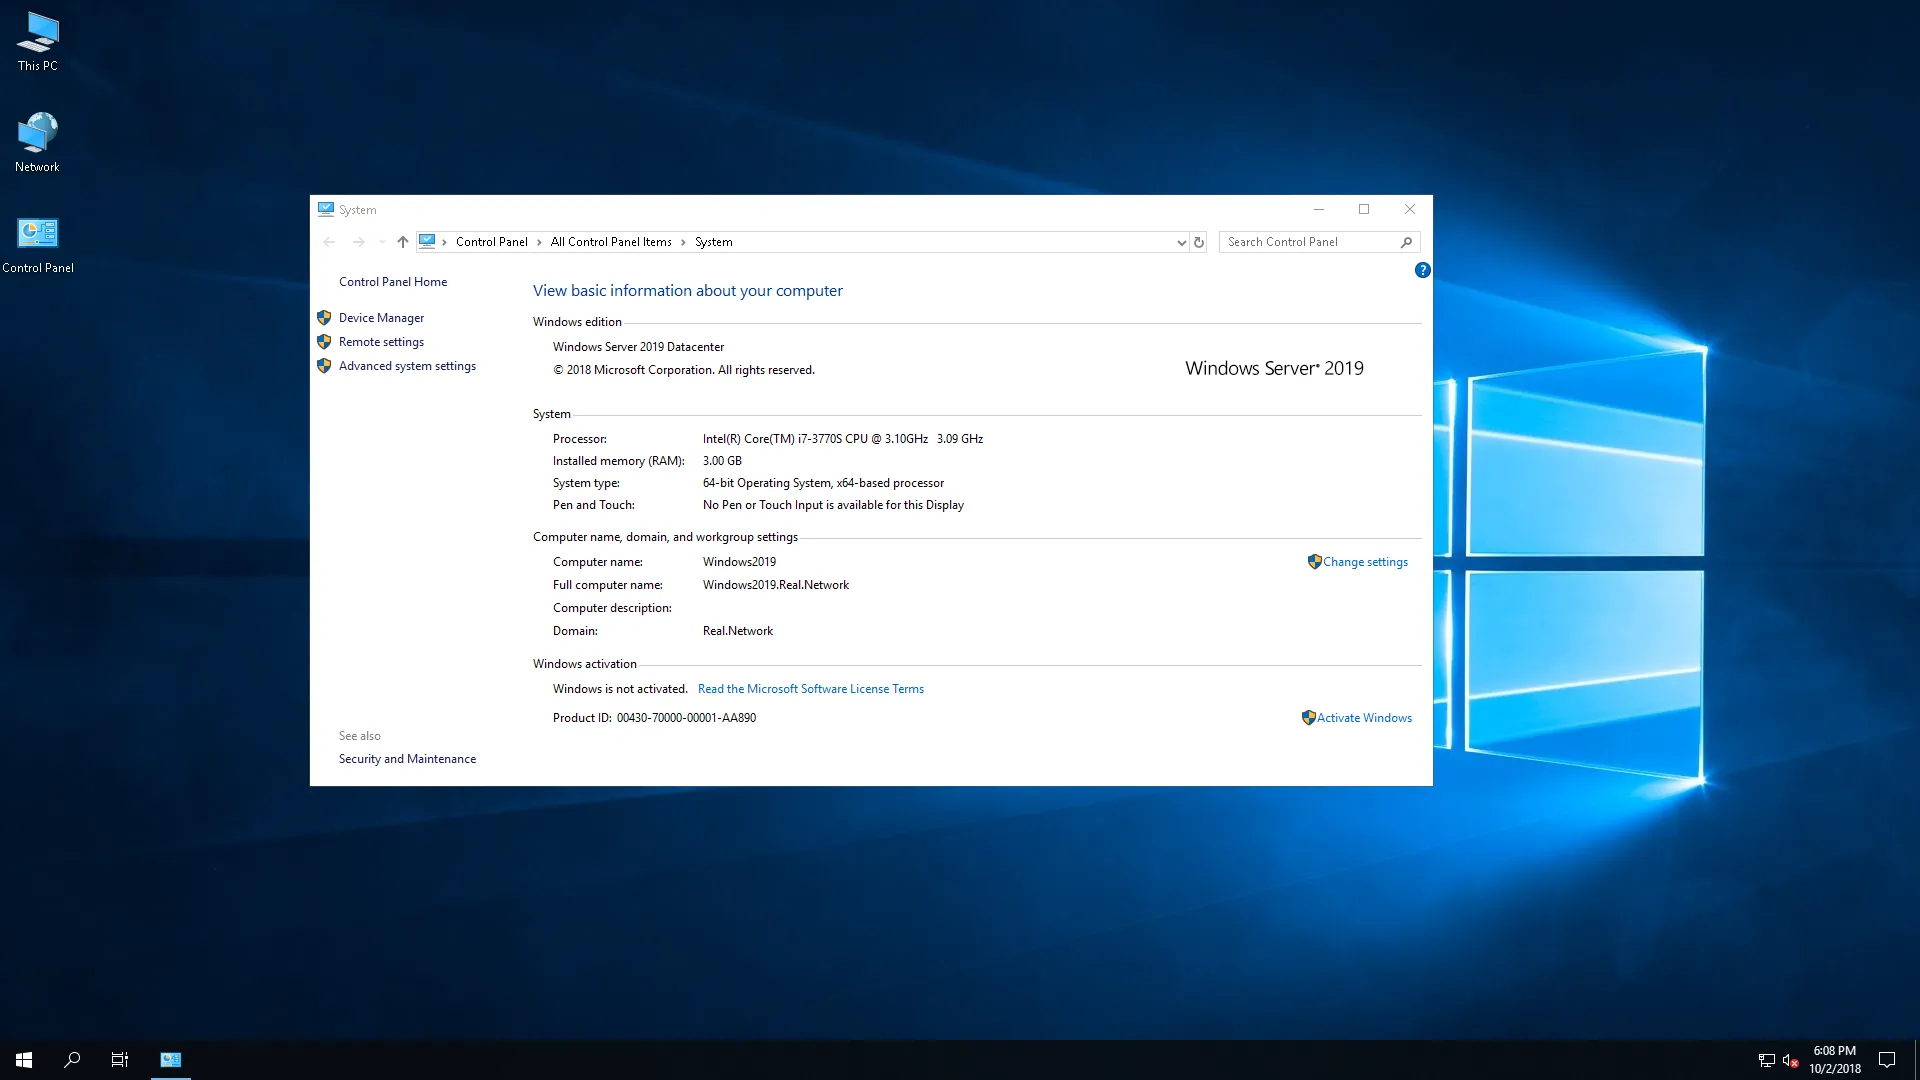Viewport: 1920px width, 1080px height.
Task: Click the Control Panel Home icon
Action: pos(392,280)
